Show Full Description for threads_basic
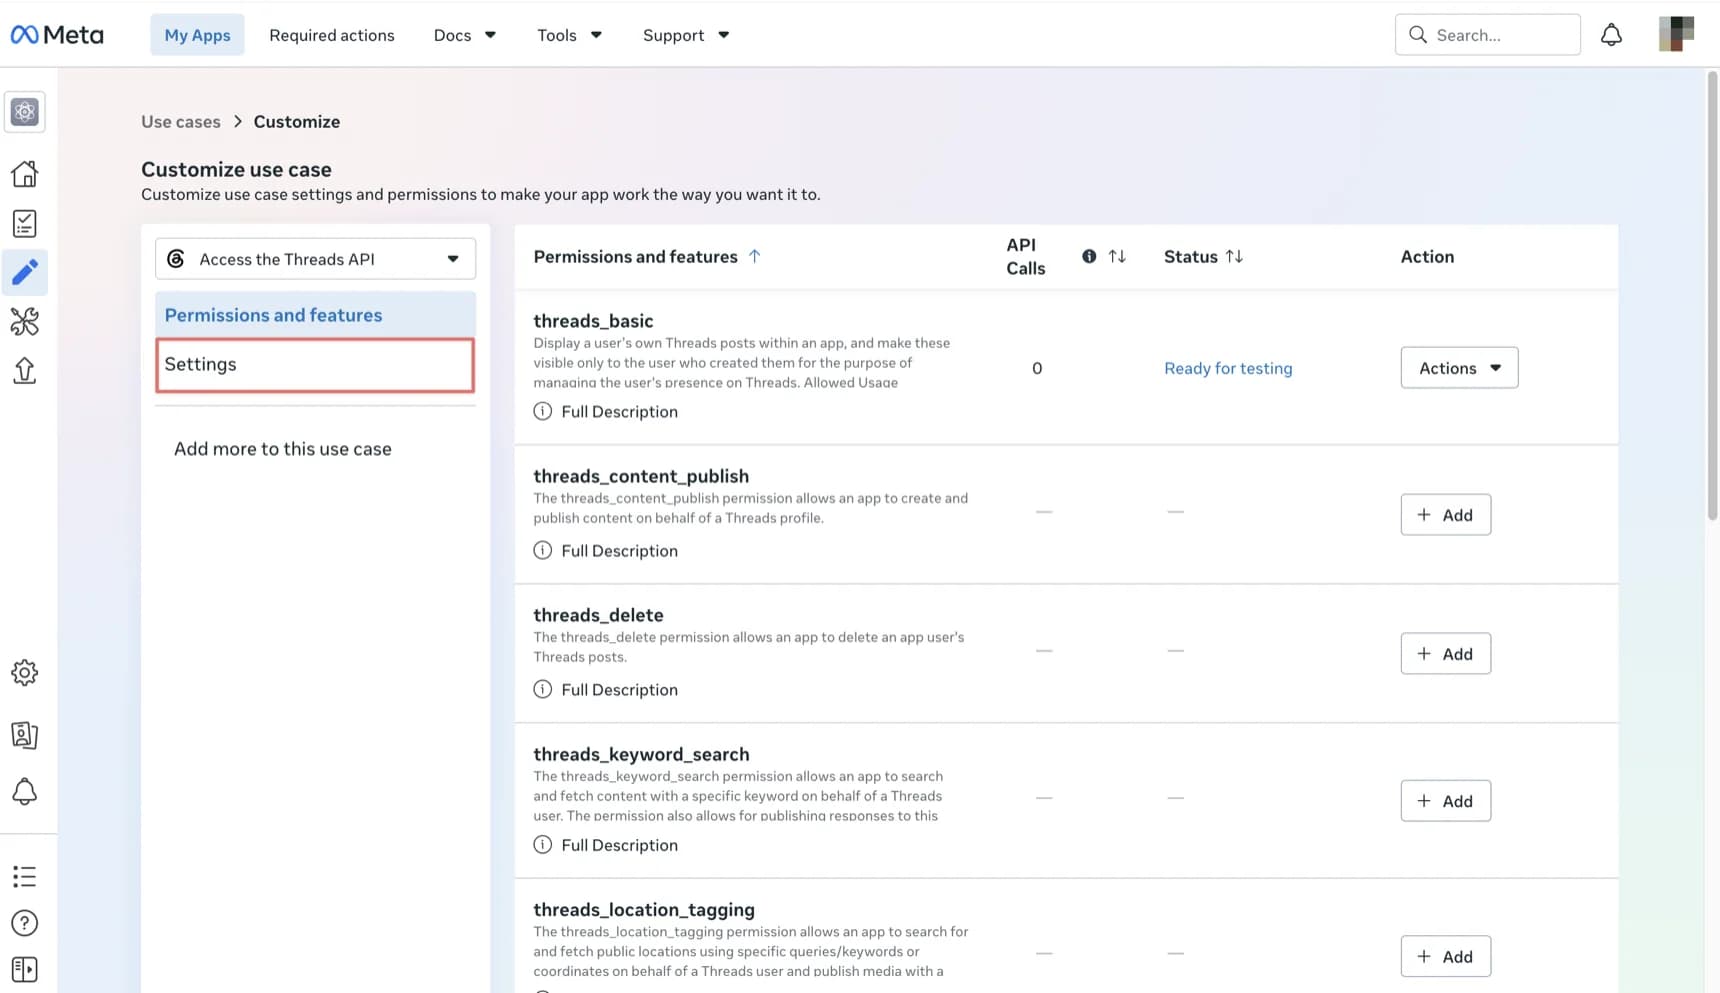1720x993 pixels. (606, 412)
